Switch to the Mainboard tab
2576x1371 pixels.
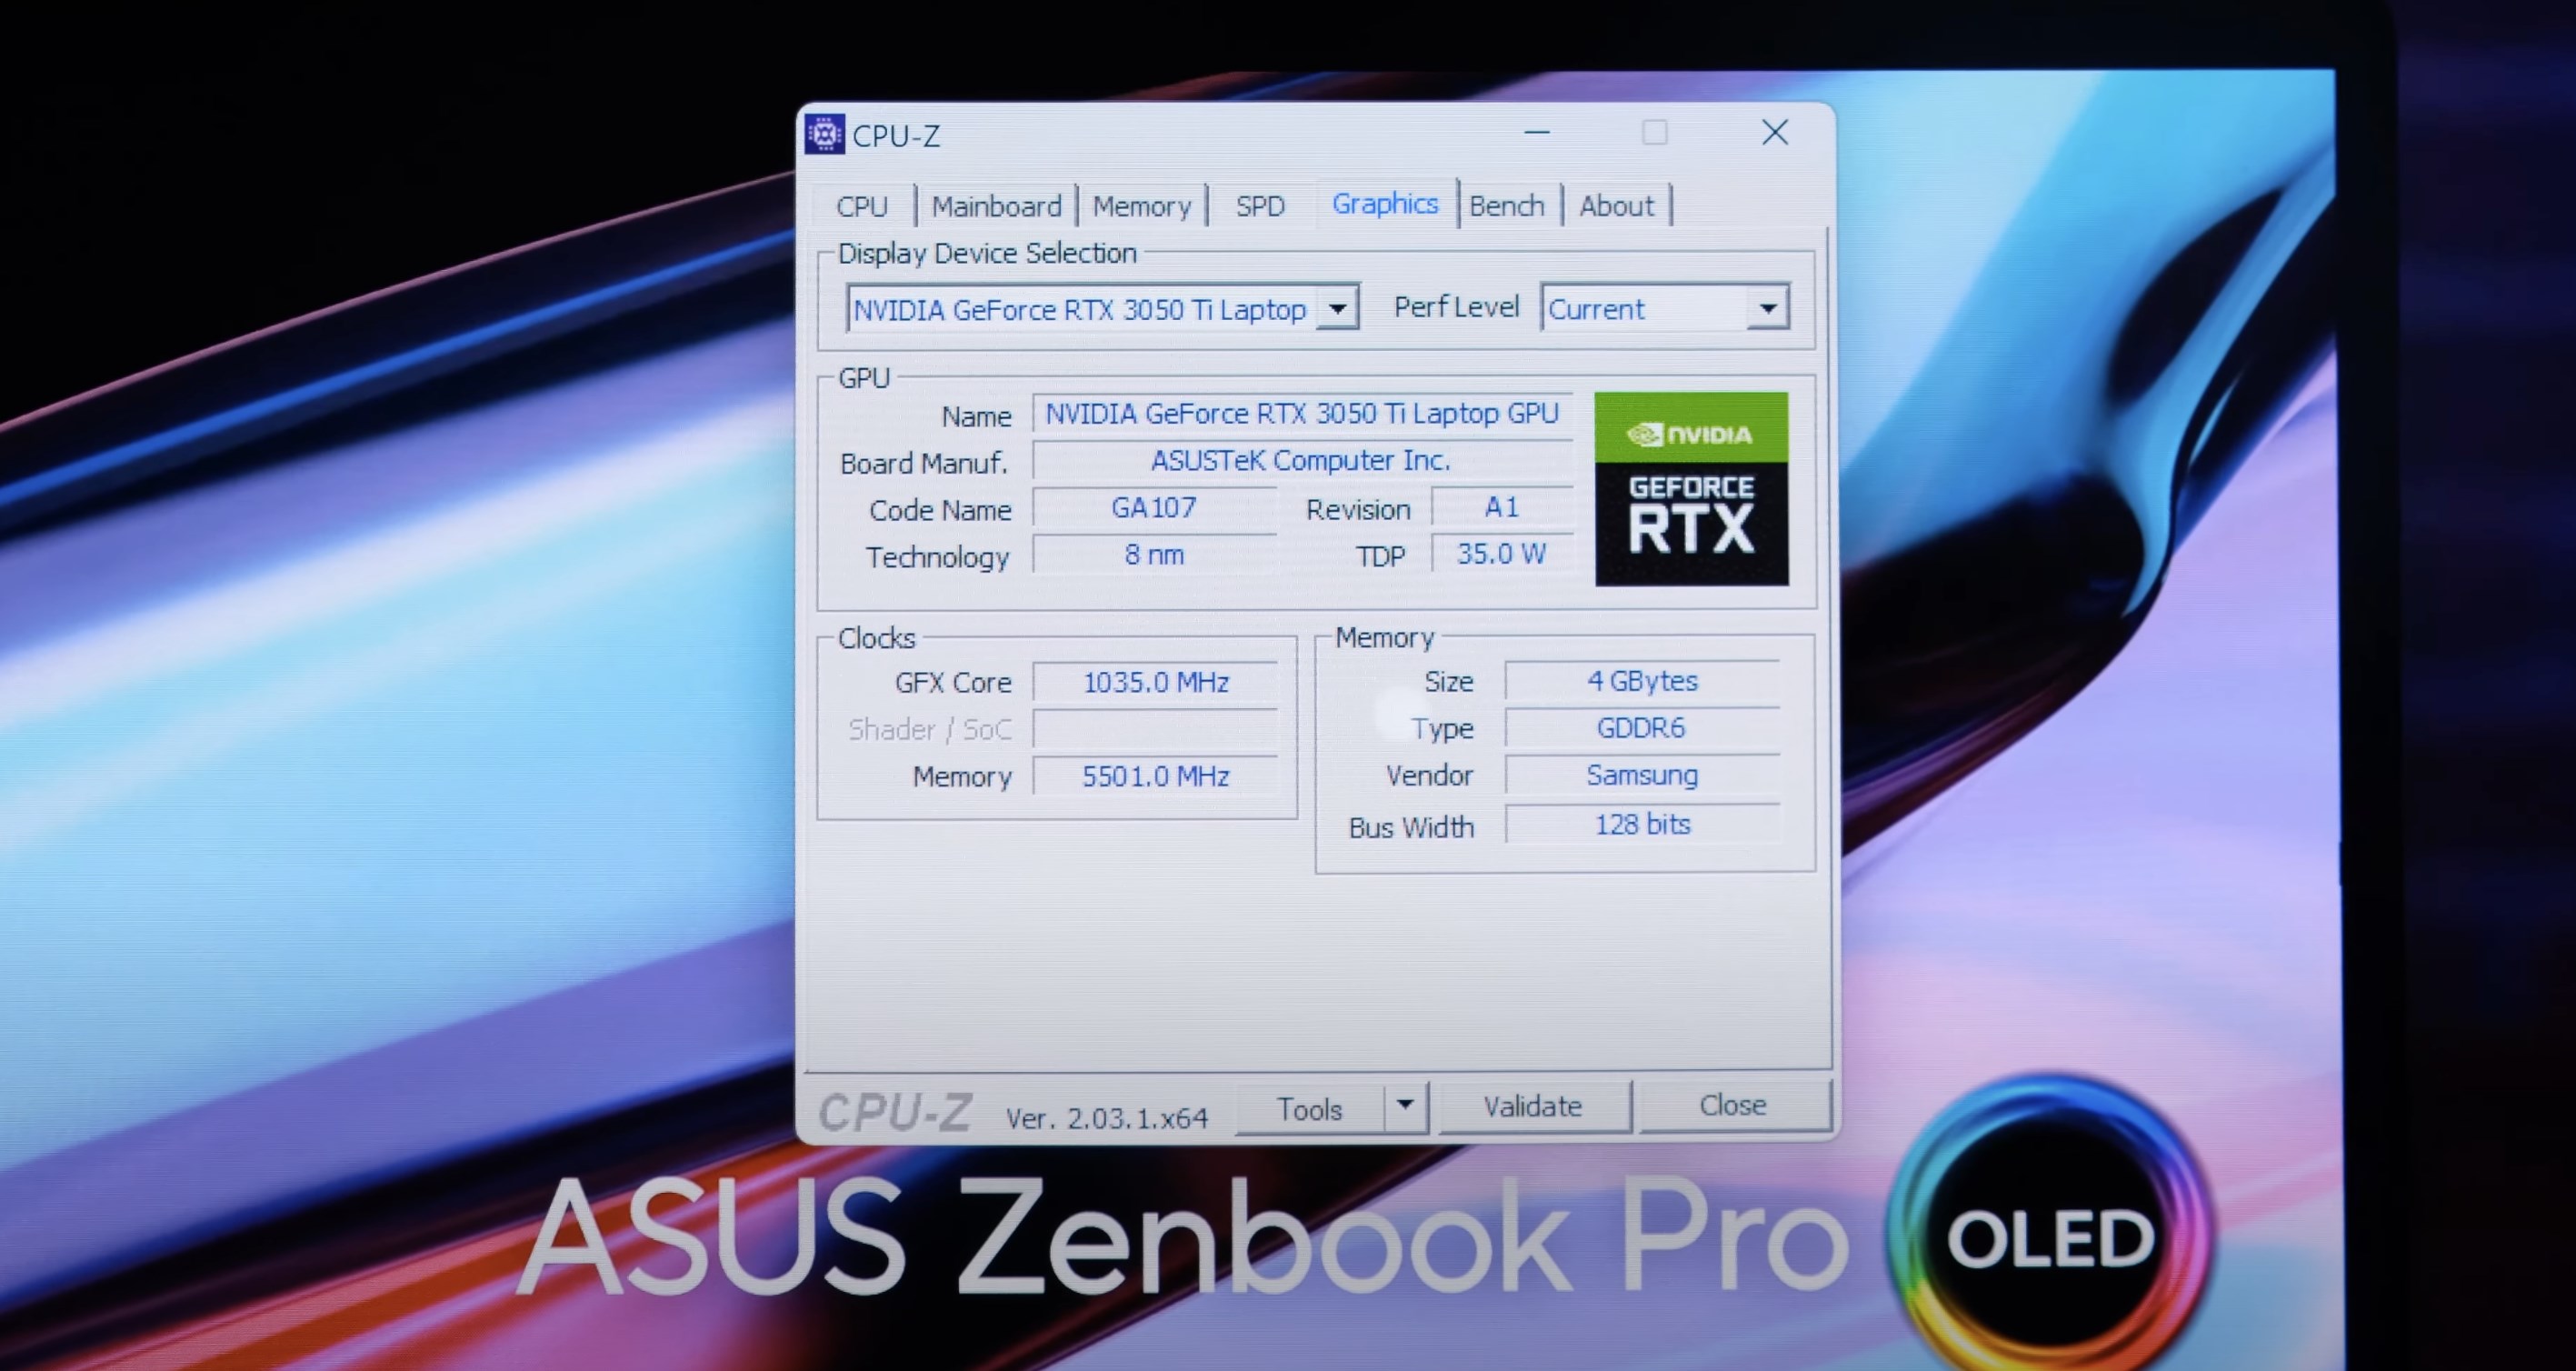[993, 205]
